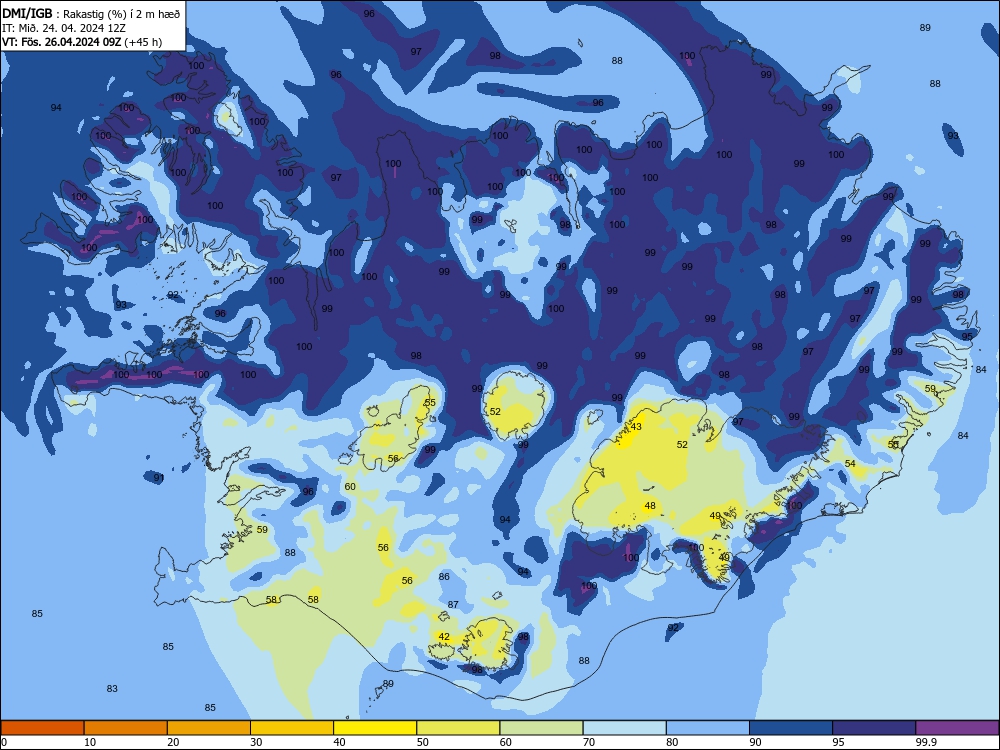This screenshot has height=750, width=1000.
Task: Select the bright yellow 40–50 legend swatch
Action: pyautogui.click(x=375, y=728)
